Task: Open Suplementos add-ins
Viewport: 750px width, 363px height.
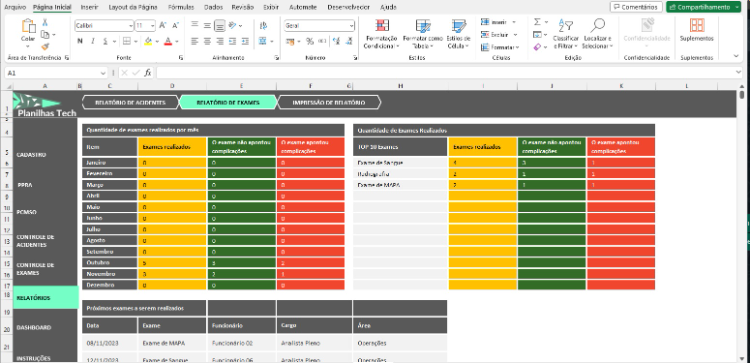Action: coord(696,30)
